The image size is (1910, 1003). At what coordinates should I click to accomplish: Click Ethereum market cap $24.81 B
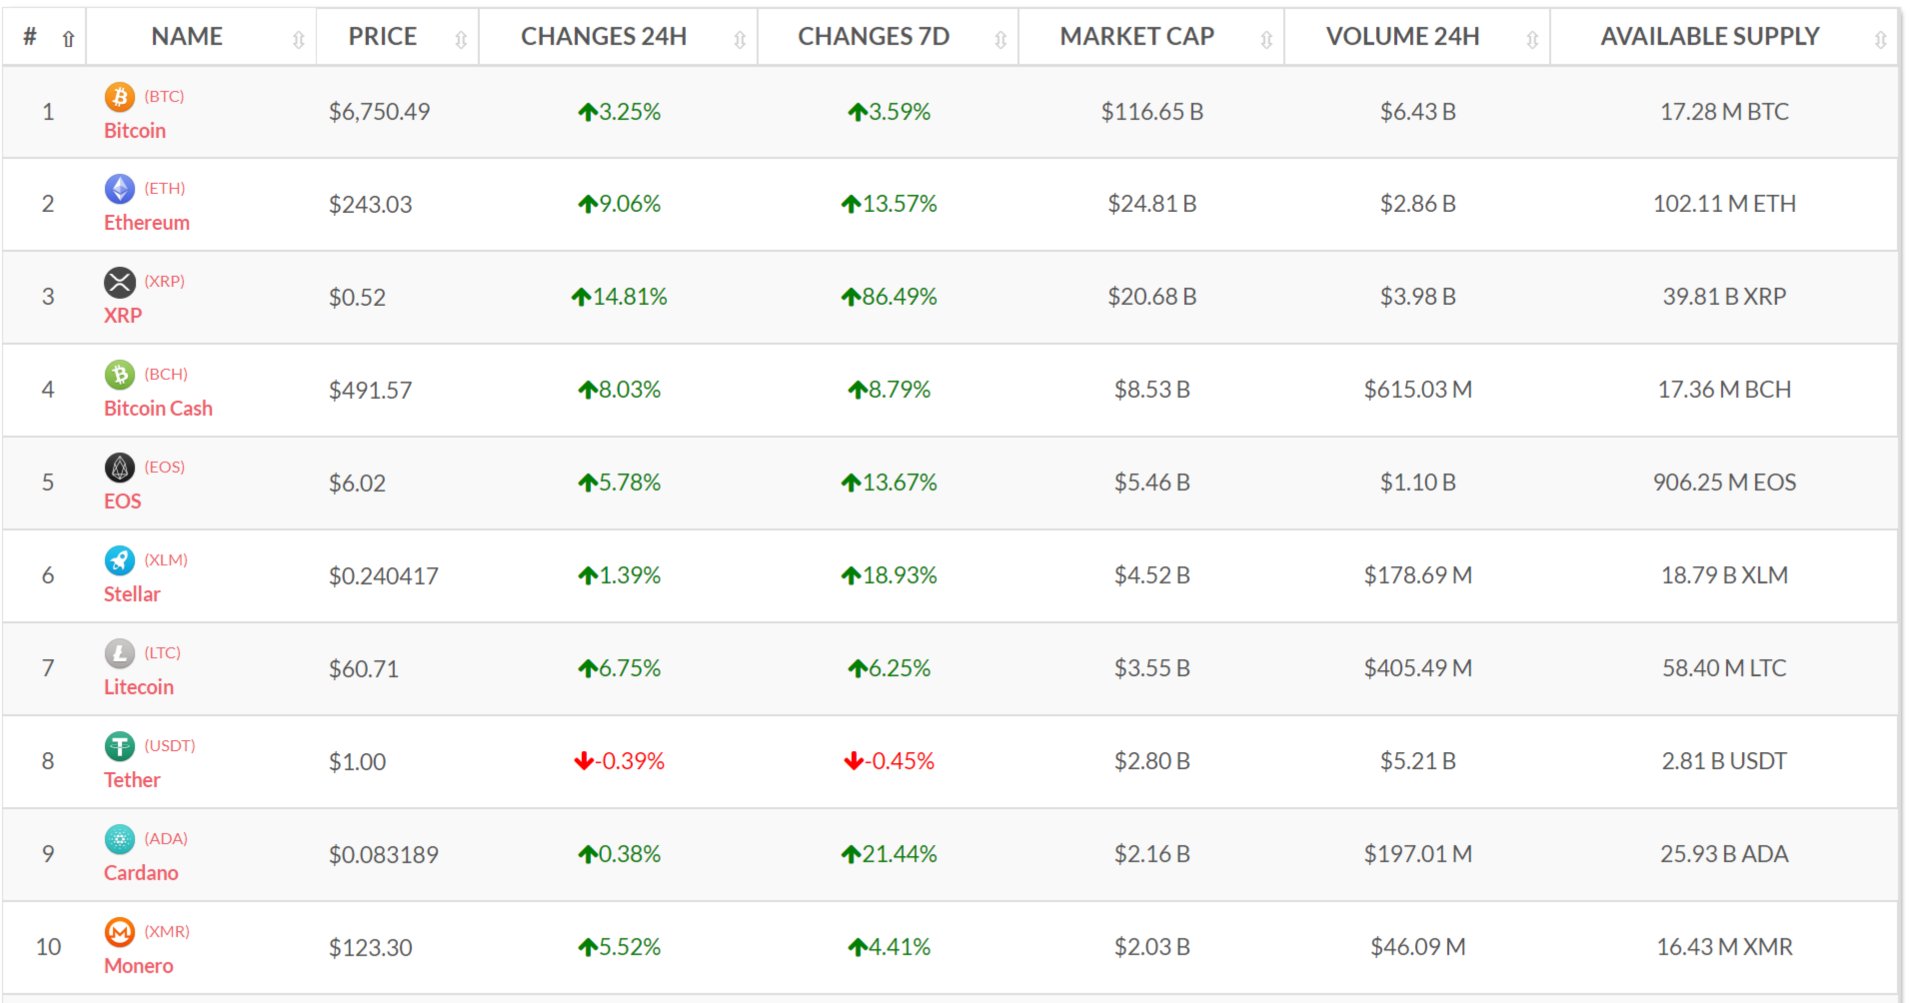pyautogui.click(x=1152, y=204)
